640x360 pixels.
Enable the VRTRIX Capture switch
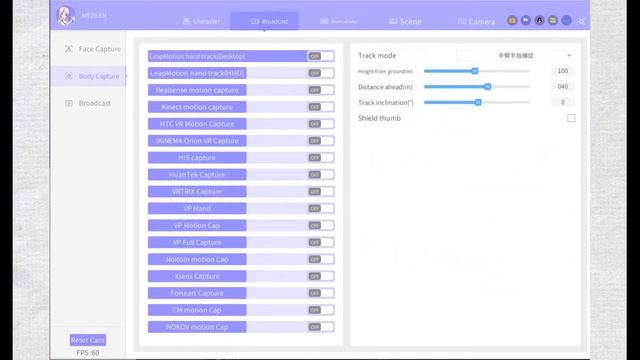(321, 191)
